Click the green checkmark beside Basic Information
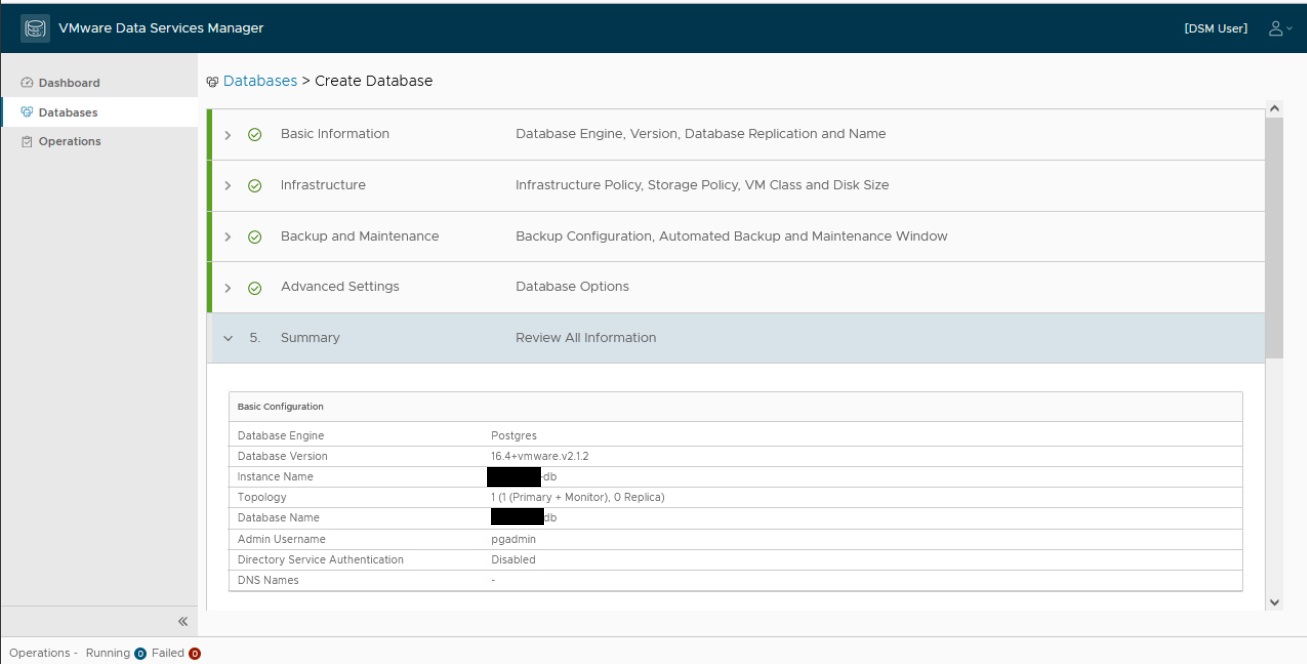 (x=255, y=134)
